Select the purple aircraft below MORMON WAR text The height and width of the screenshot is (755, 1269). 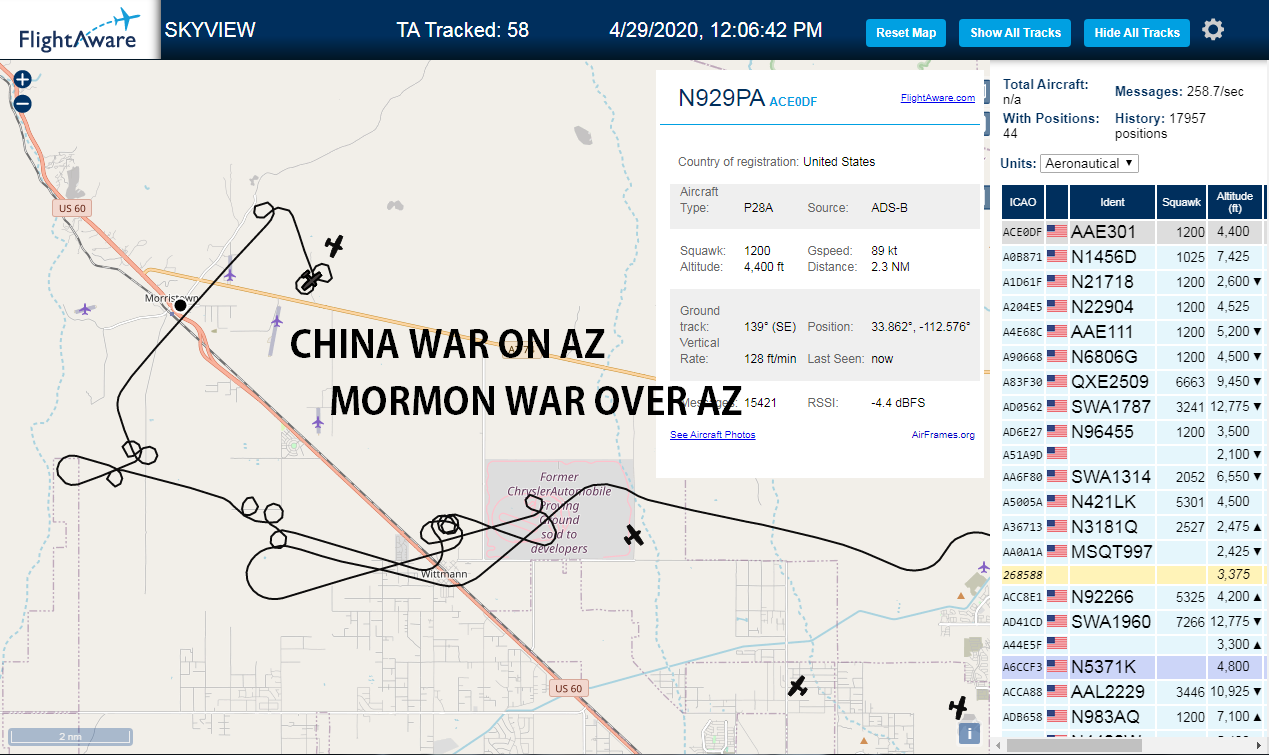[x=318, y=423]
